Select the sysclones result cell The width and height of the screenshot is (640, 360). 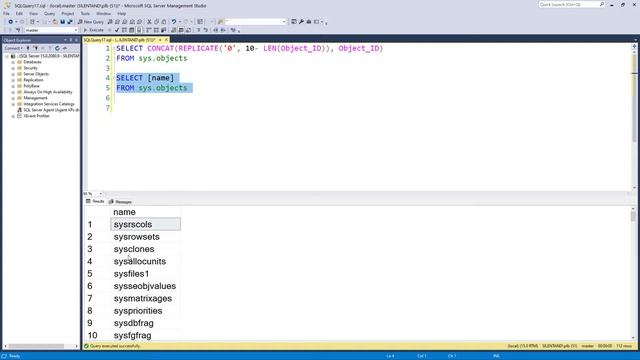145,249
